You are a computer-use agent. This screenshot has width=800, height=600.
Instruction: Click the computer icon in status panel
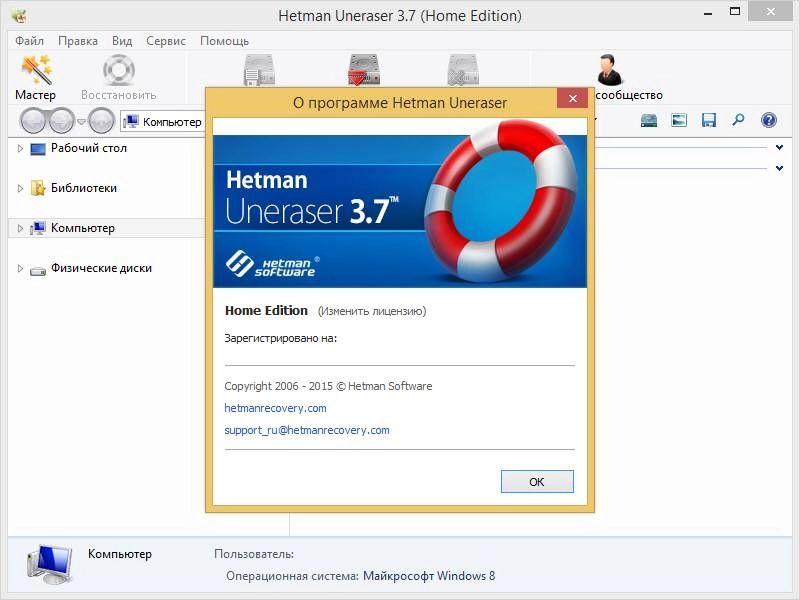[x=49, y=564]
